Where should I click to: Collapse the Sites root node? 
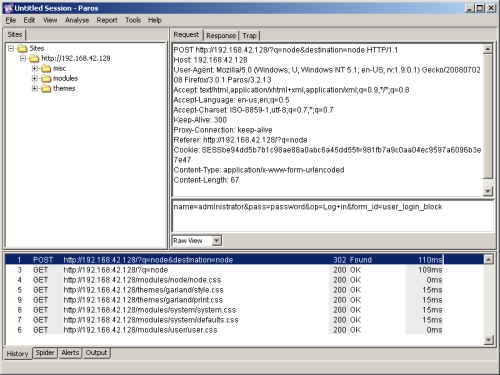click(11, 49)
